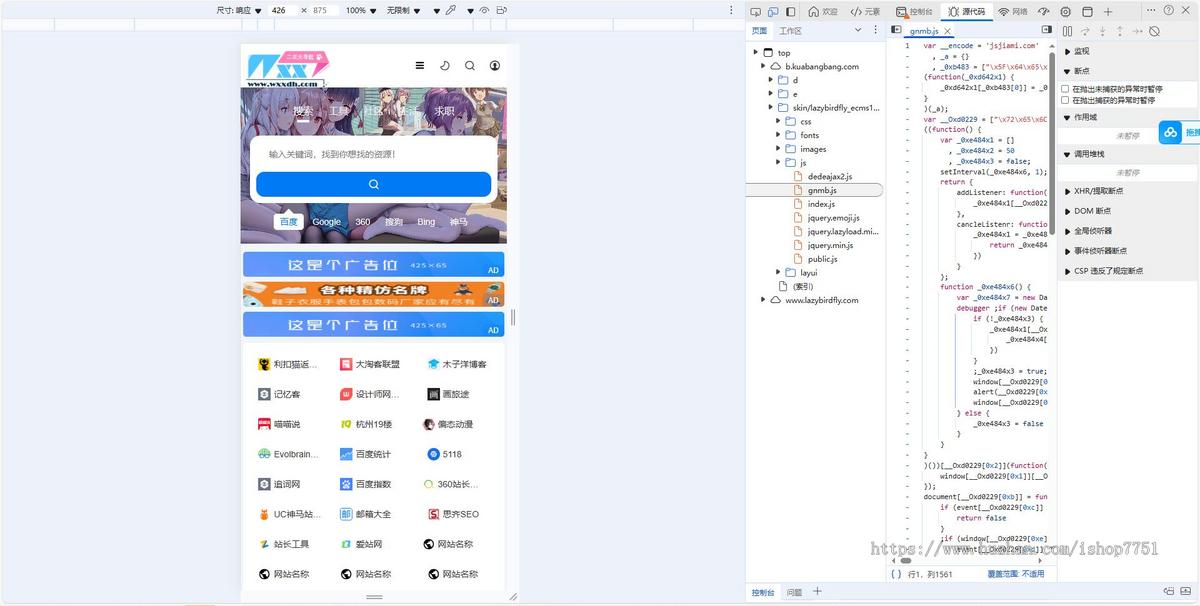Screen dimensions: 1200x606
Task: Click the blue search button on webpage
Action: [x=374, y=184]
